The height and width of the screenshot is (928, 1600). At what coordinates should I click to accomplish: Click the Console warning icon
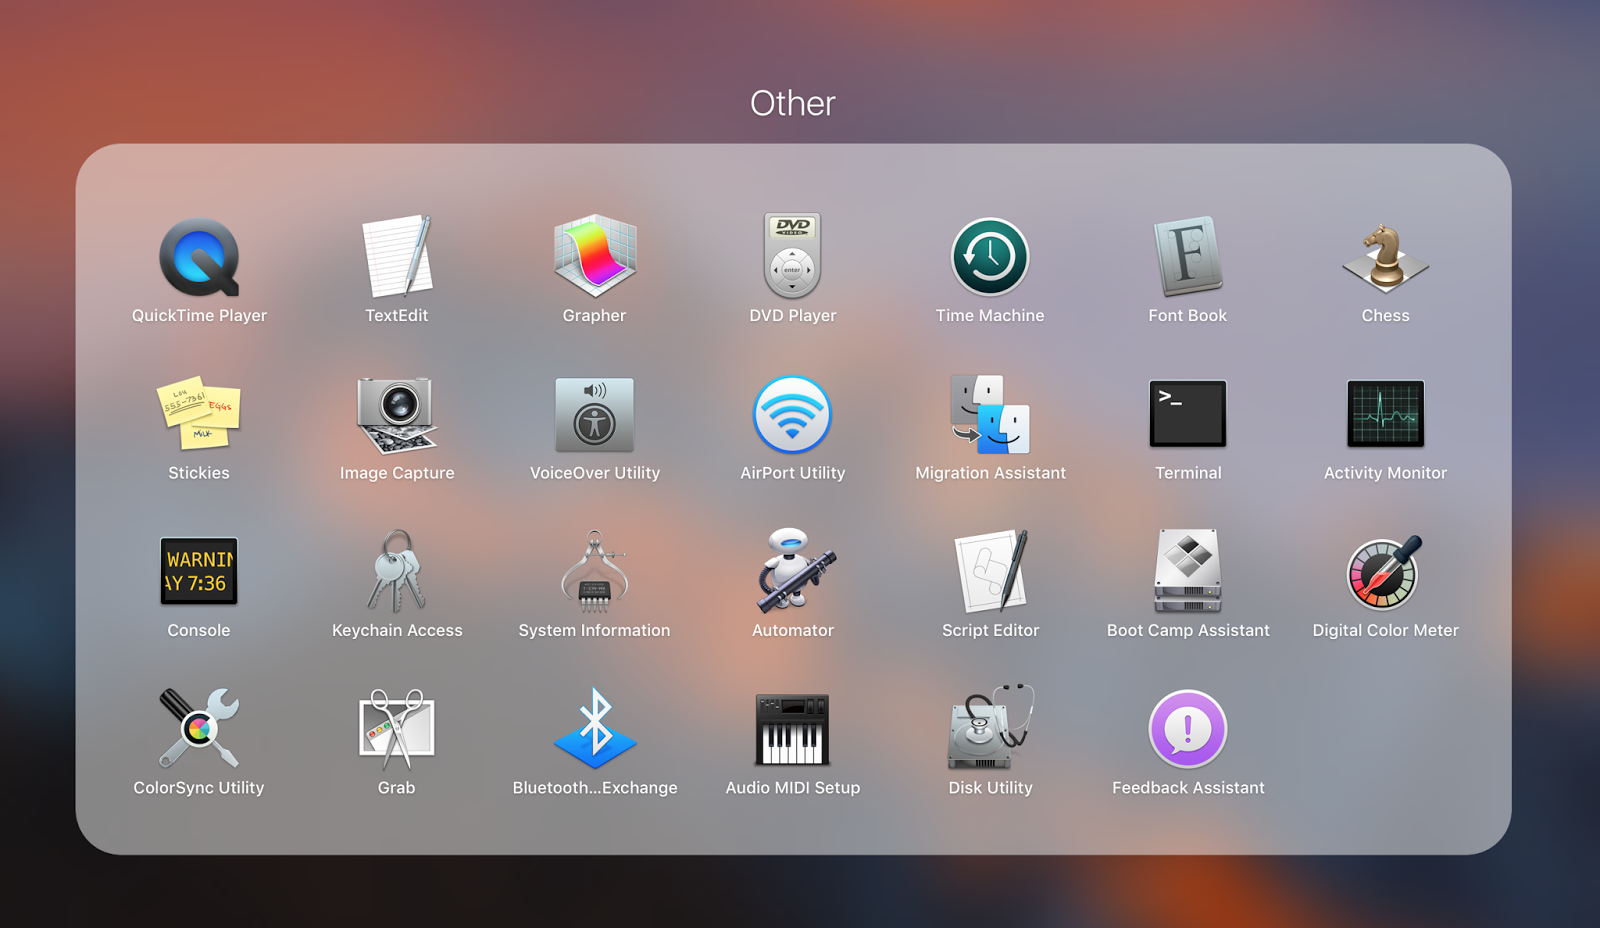(199, 571)
